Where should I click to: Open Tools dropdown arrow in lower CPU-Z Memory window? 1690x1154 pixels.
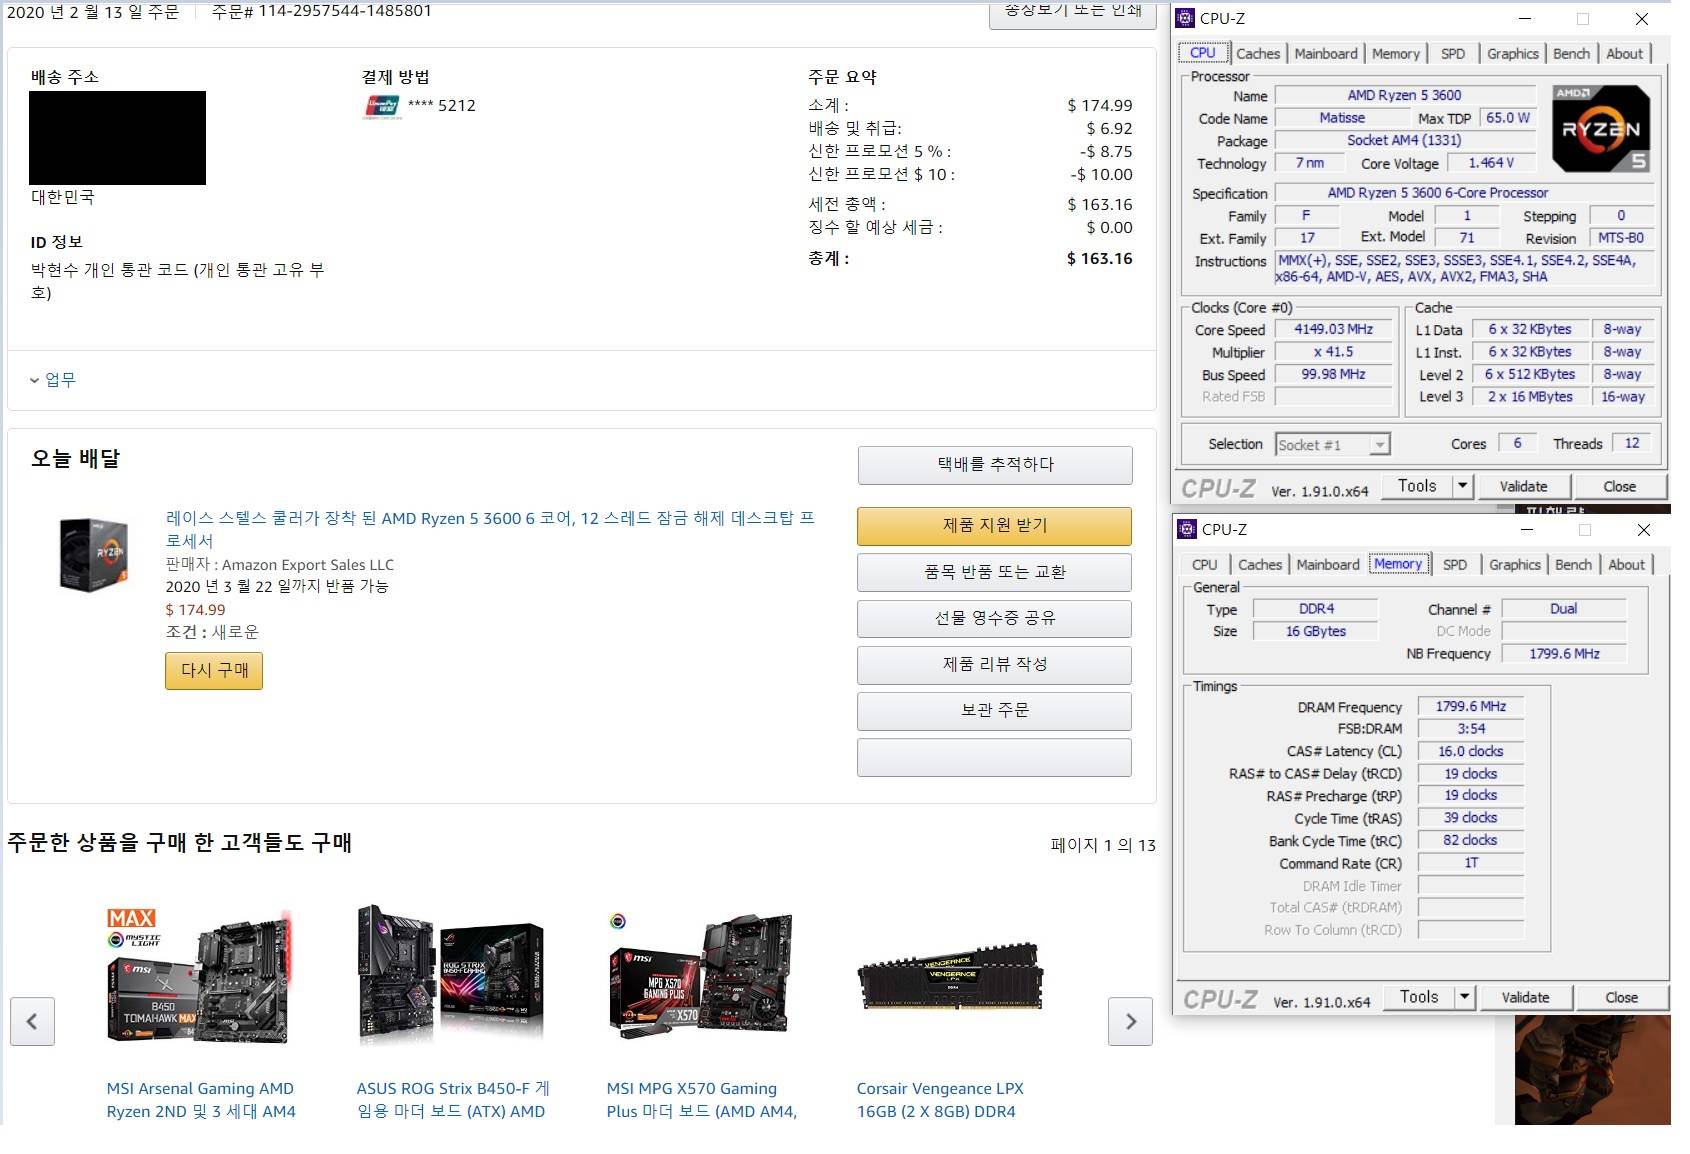(x=1464, y=997)
